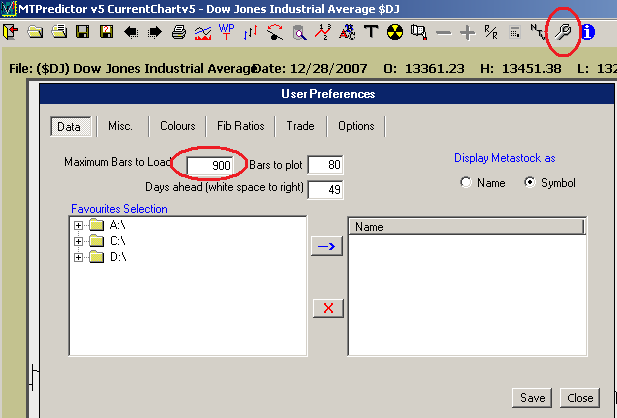Click the Name column header in favourites list

pos(467,227)
